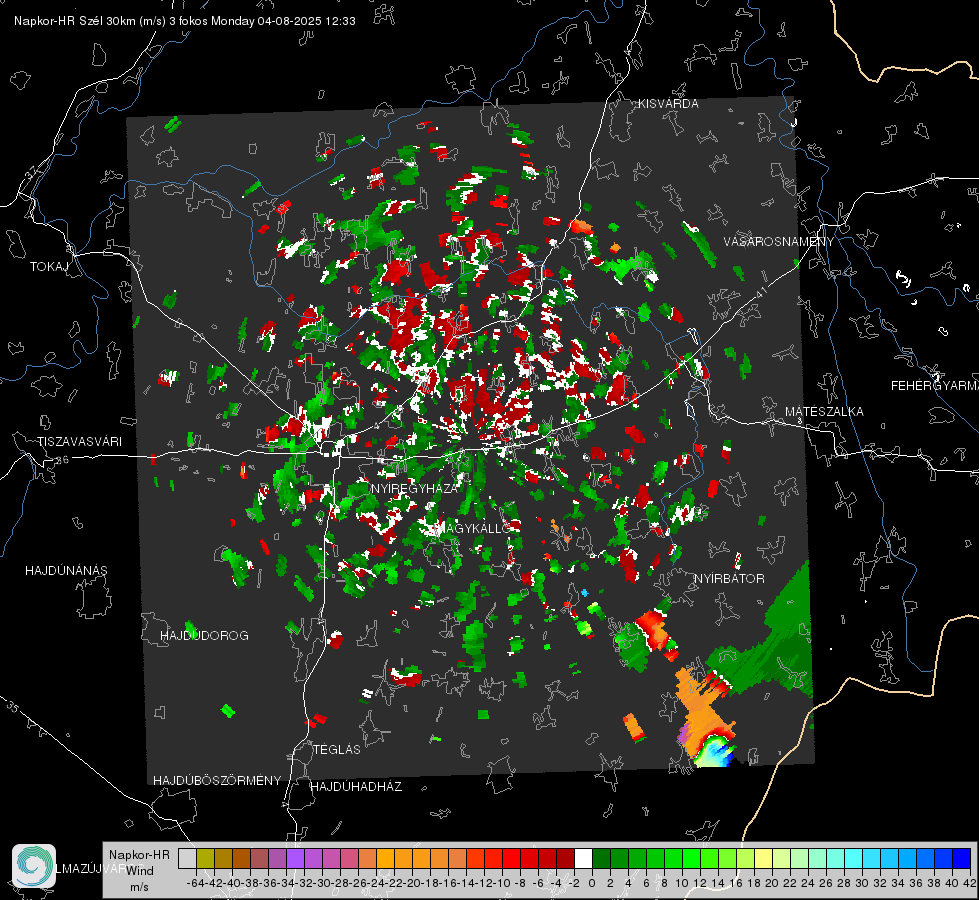Select the TOKAJ town label
This screenshot has width=979, height=900.
tap(49, 267)
